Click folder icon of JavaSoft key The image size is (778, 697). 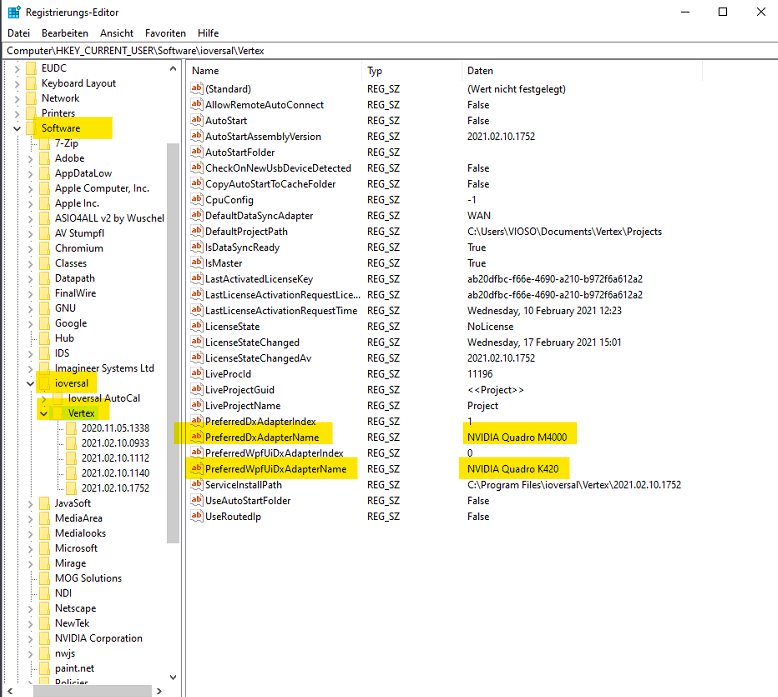45,503
